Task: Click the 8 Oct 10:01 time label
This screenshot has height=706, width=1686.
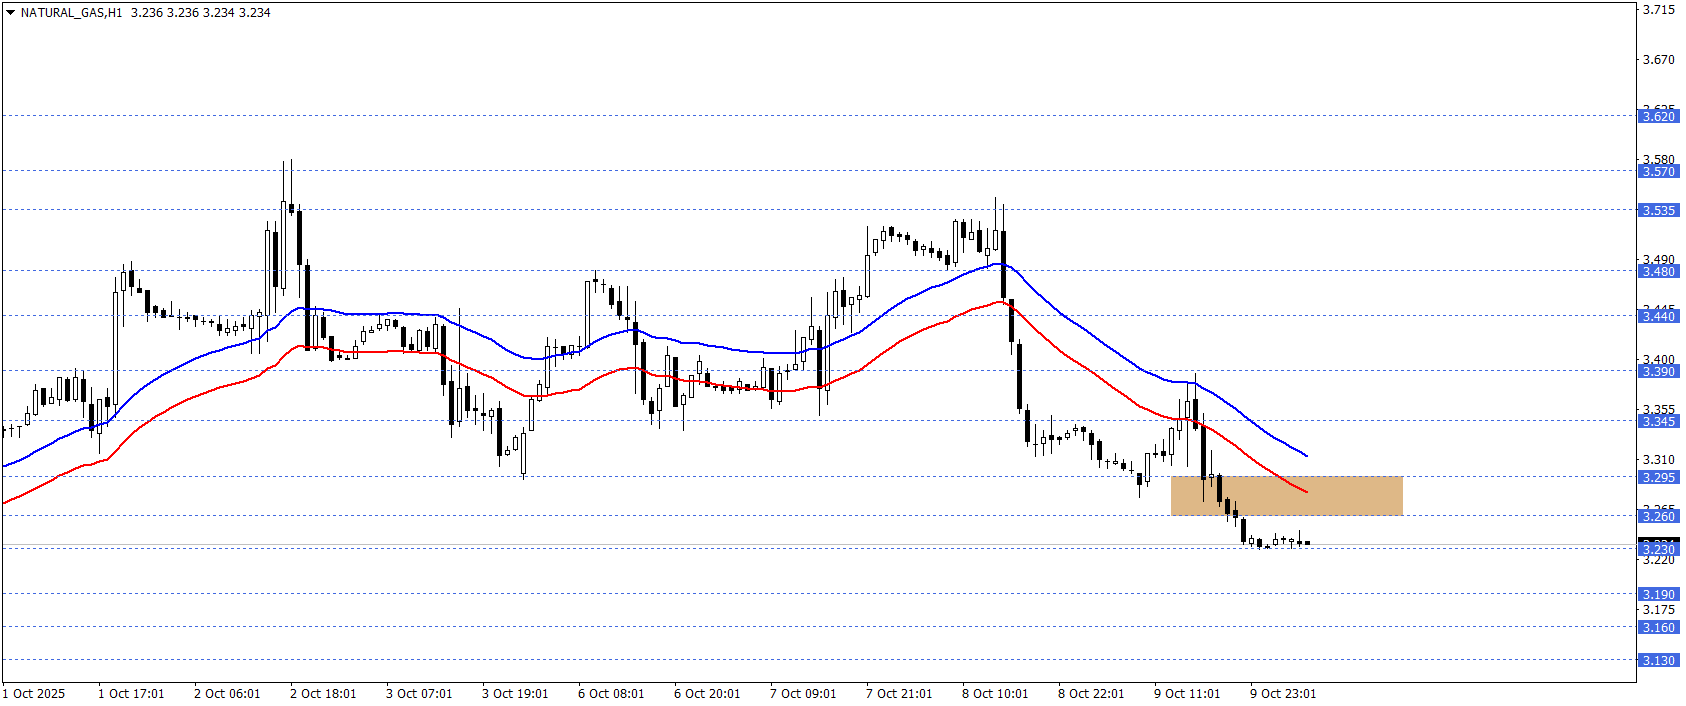Action: coord(995,694)
